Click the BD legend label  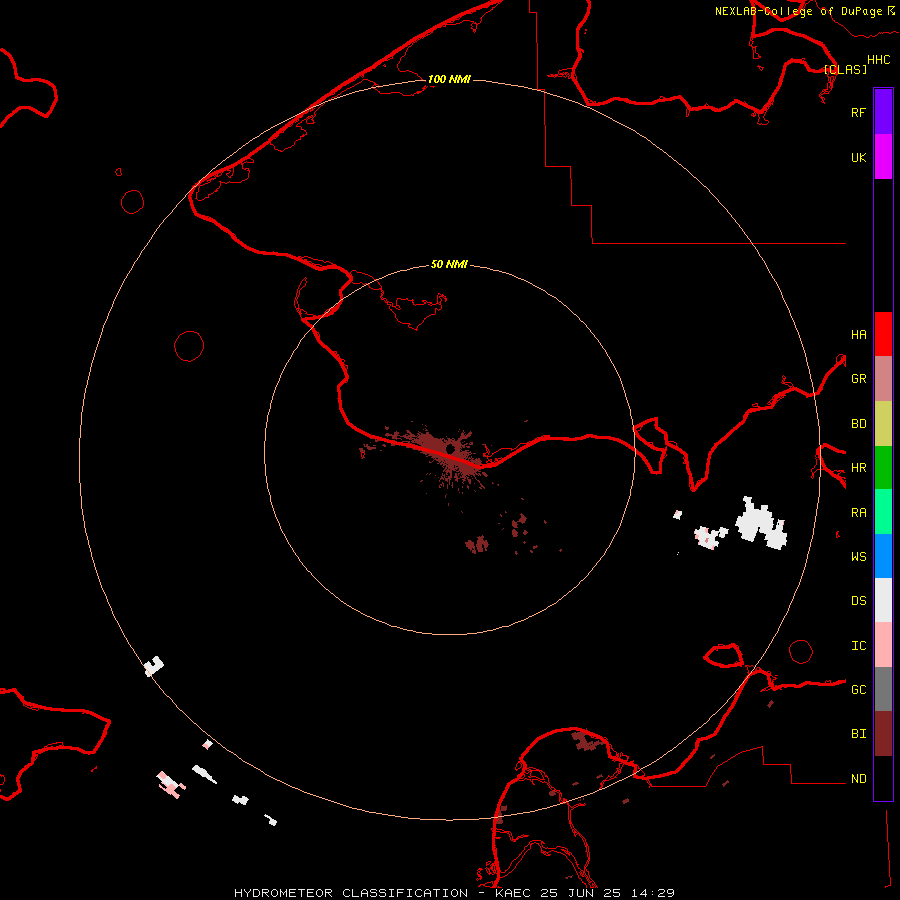click(858, 424)
